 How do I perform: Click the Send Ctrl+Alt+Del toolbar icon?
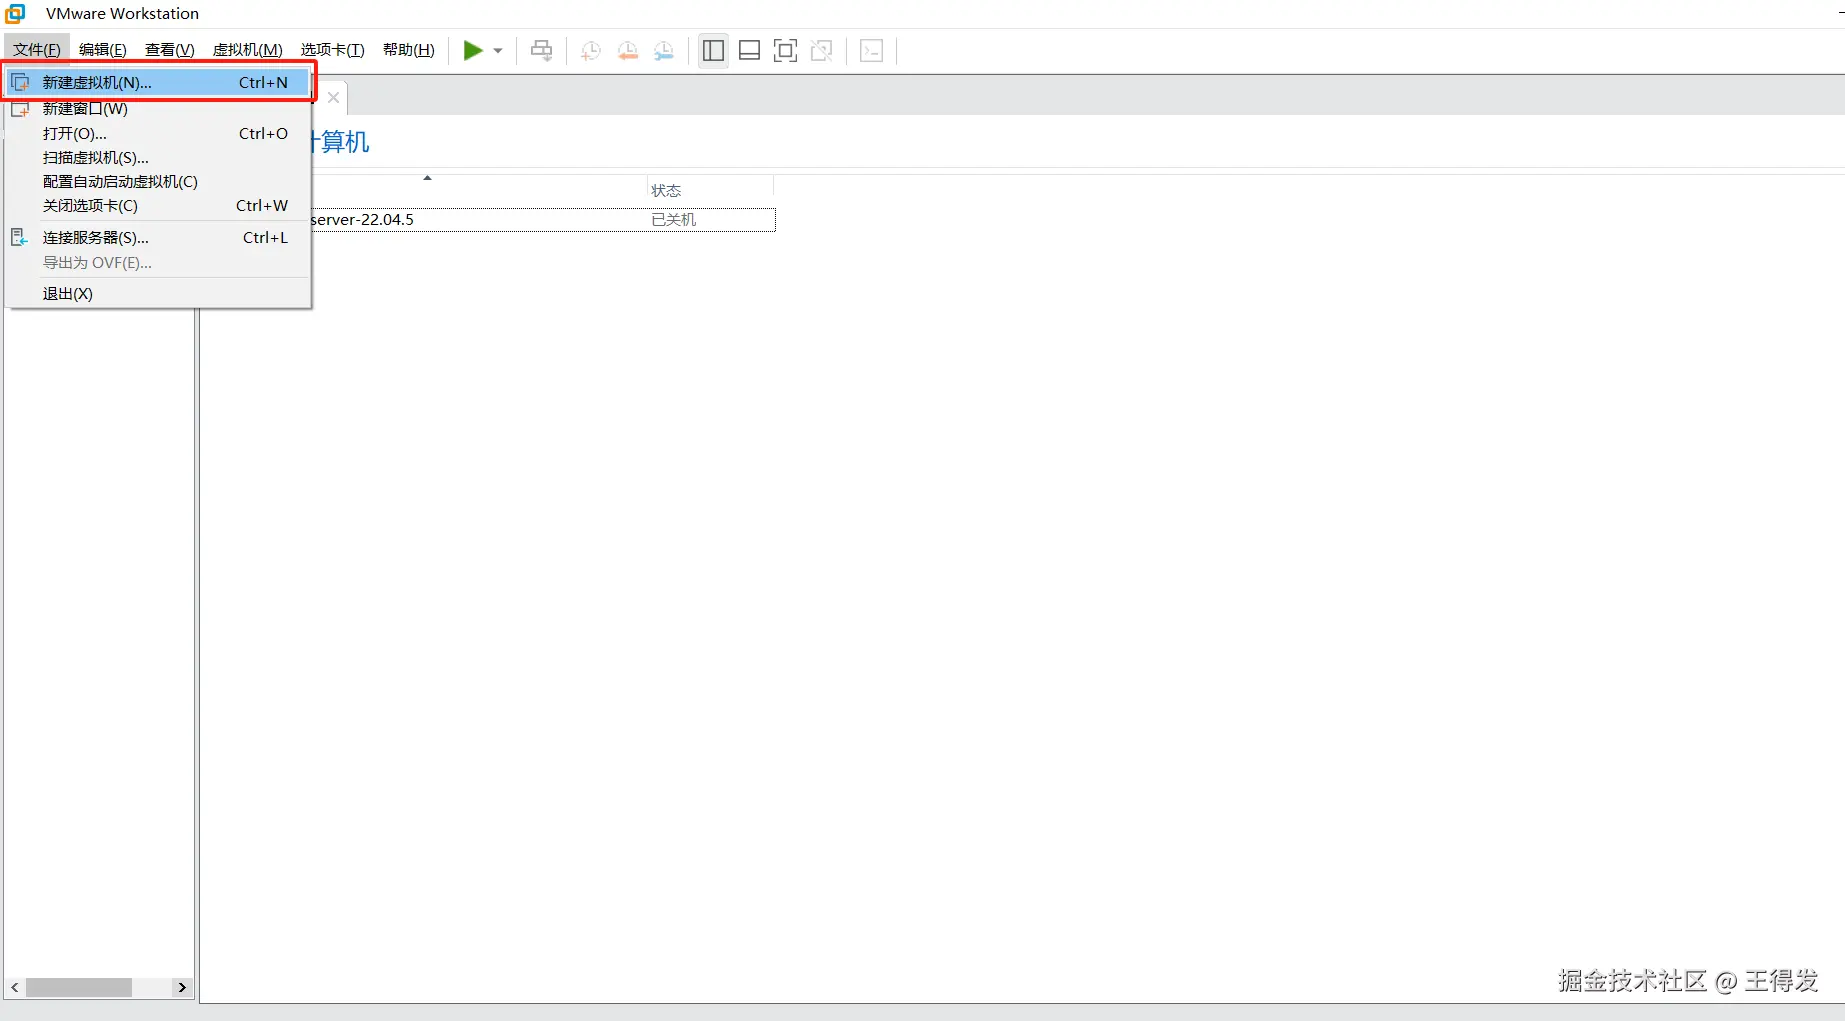[541, 50]
